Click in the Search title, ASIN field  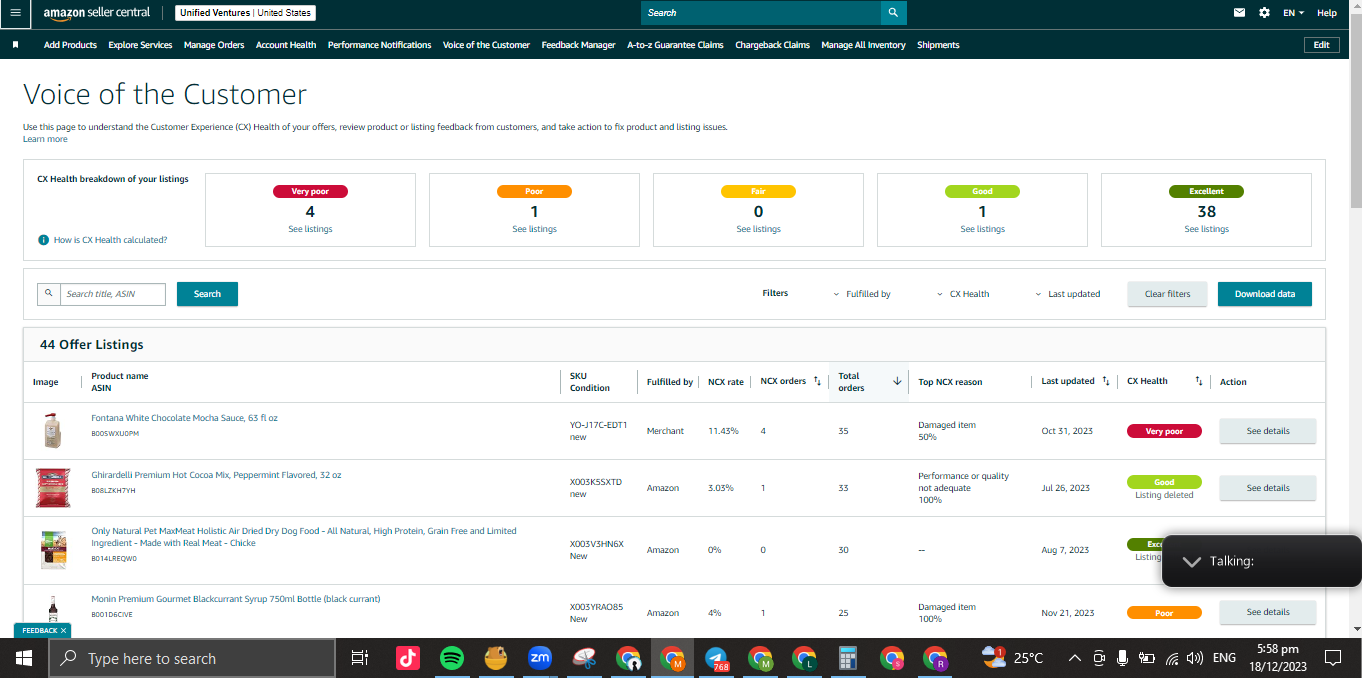112,294
